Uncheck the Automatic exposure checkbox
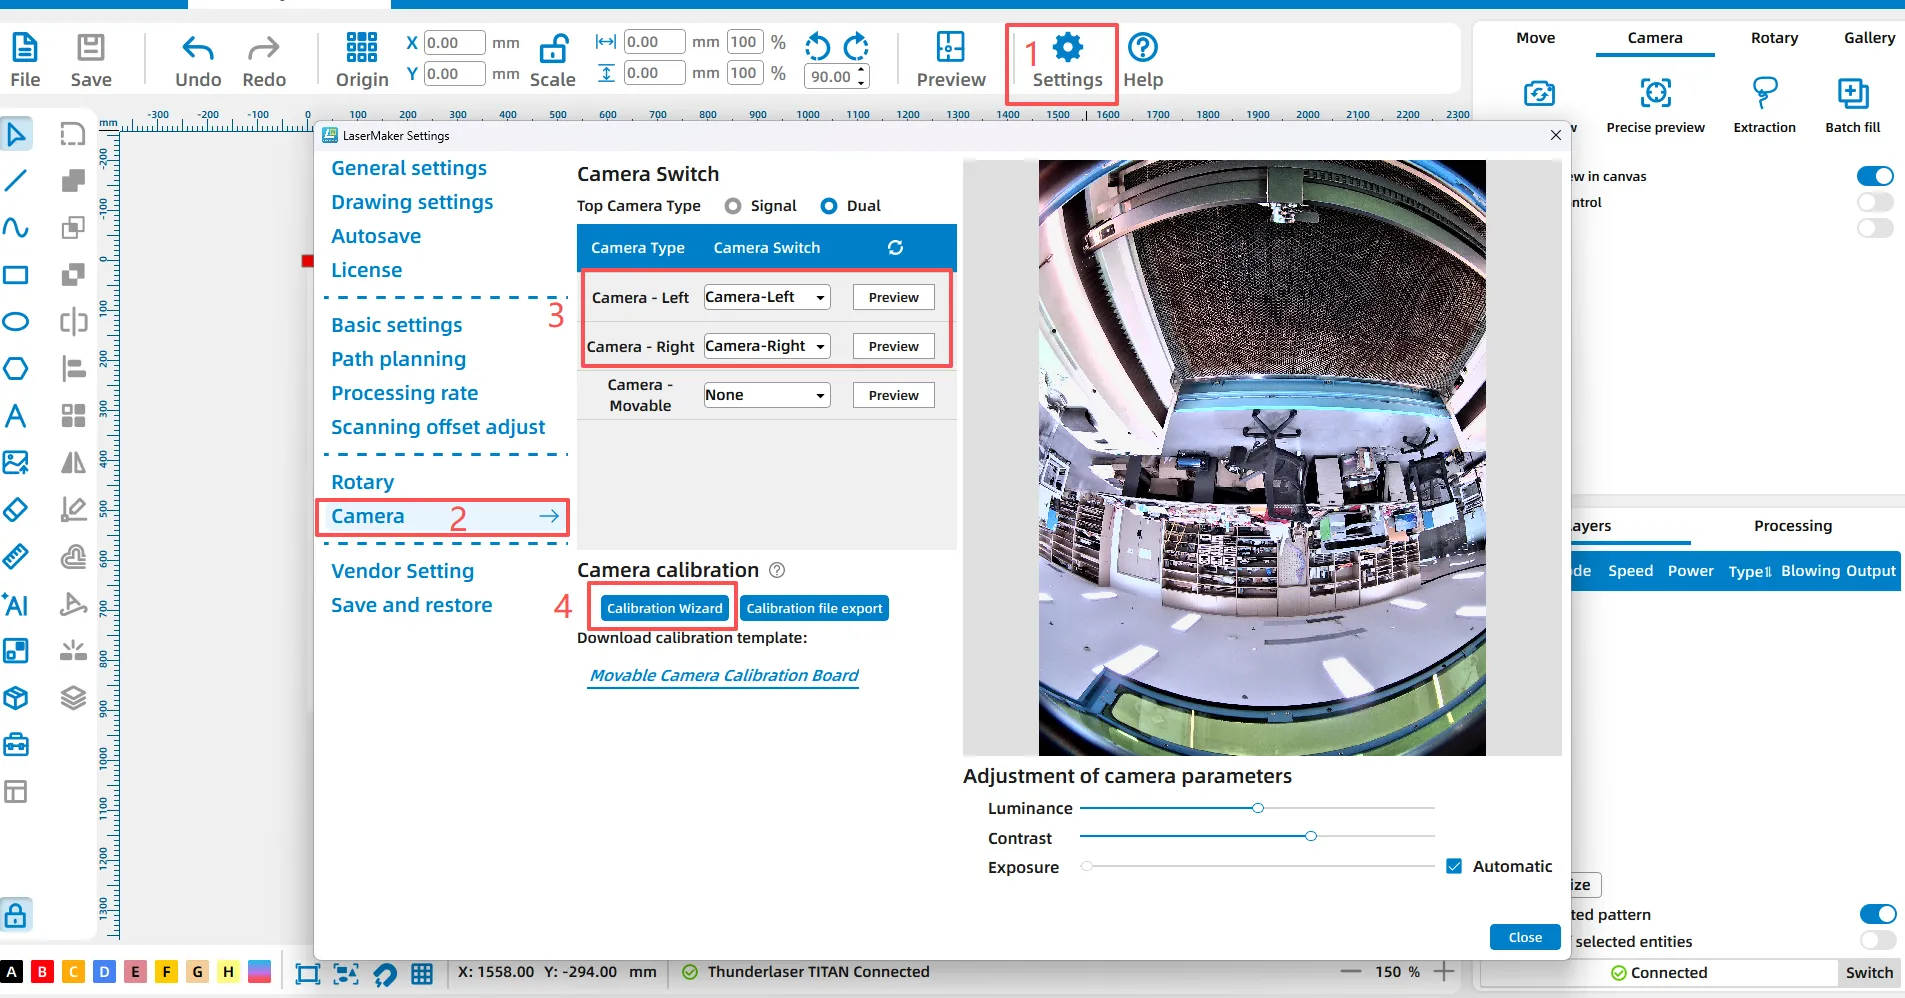Viewport: 1905px width, 998px height. click(x=1454, y=866)
